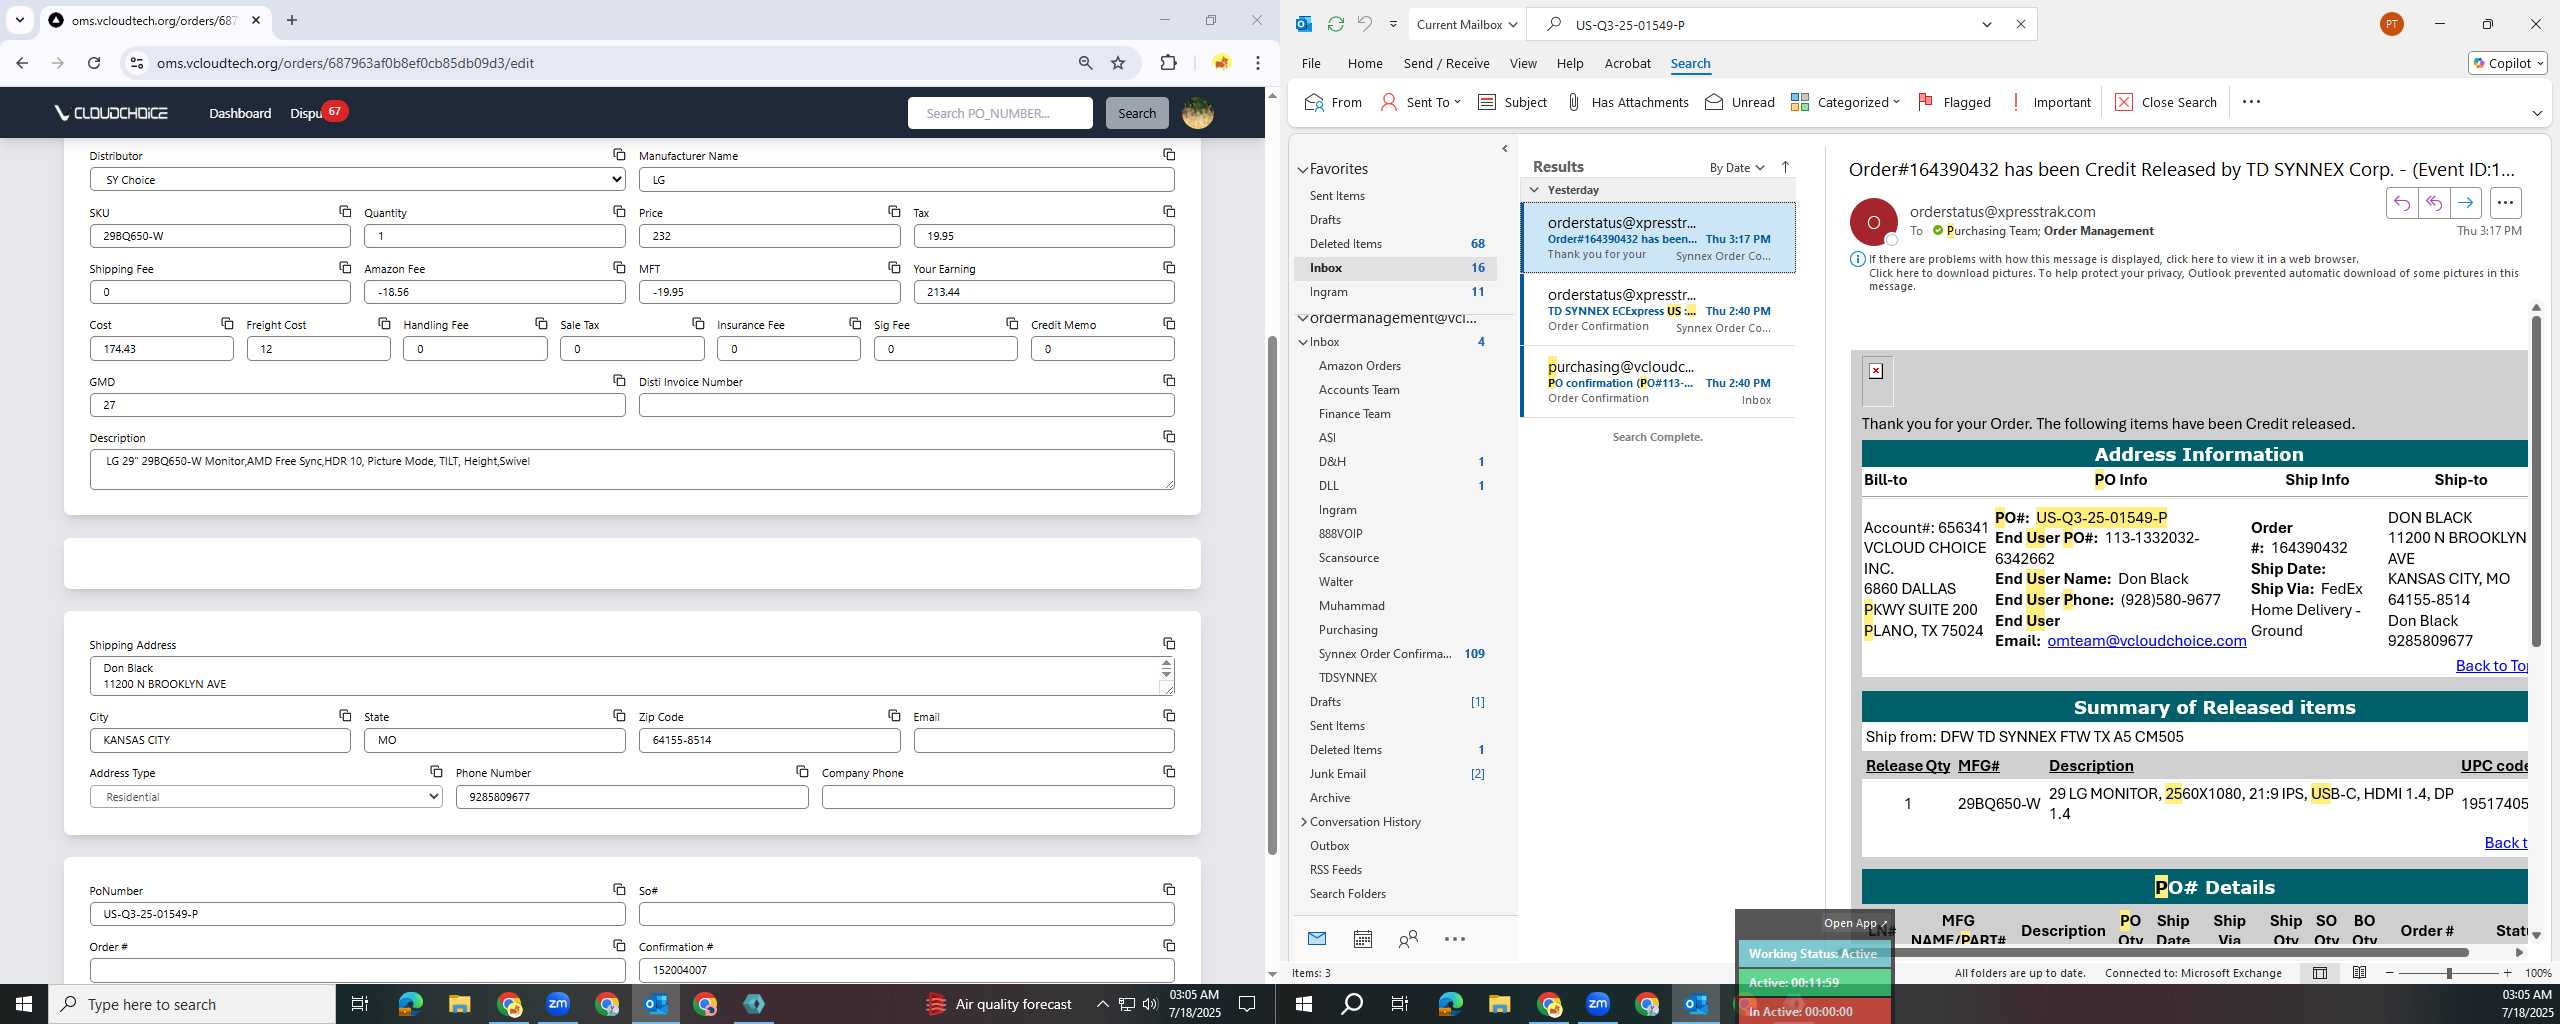Image resolution: width=2560 pixels, height=1024 pixels.
Task: Toggle Important search filter
Action: (2050, 102)
